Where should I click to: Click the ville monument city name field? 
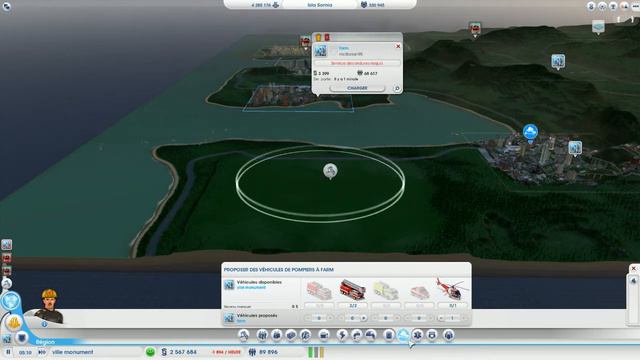(96, 352)
